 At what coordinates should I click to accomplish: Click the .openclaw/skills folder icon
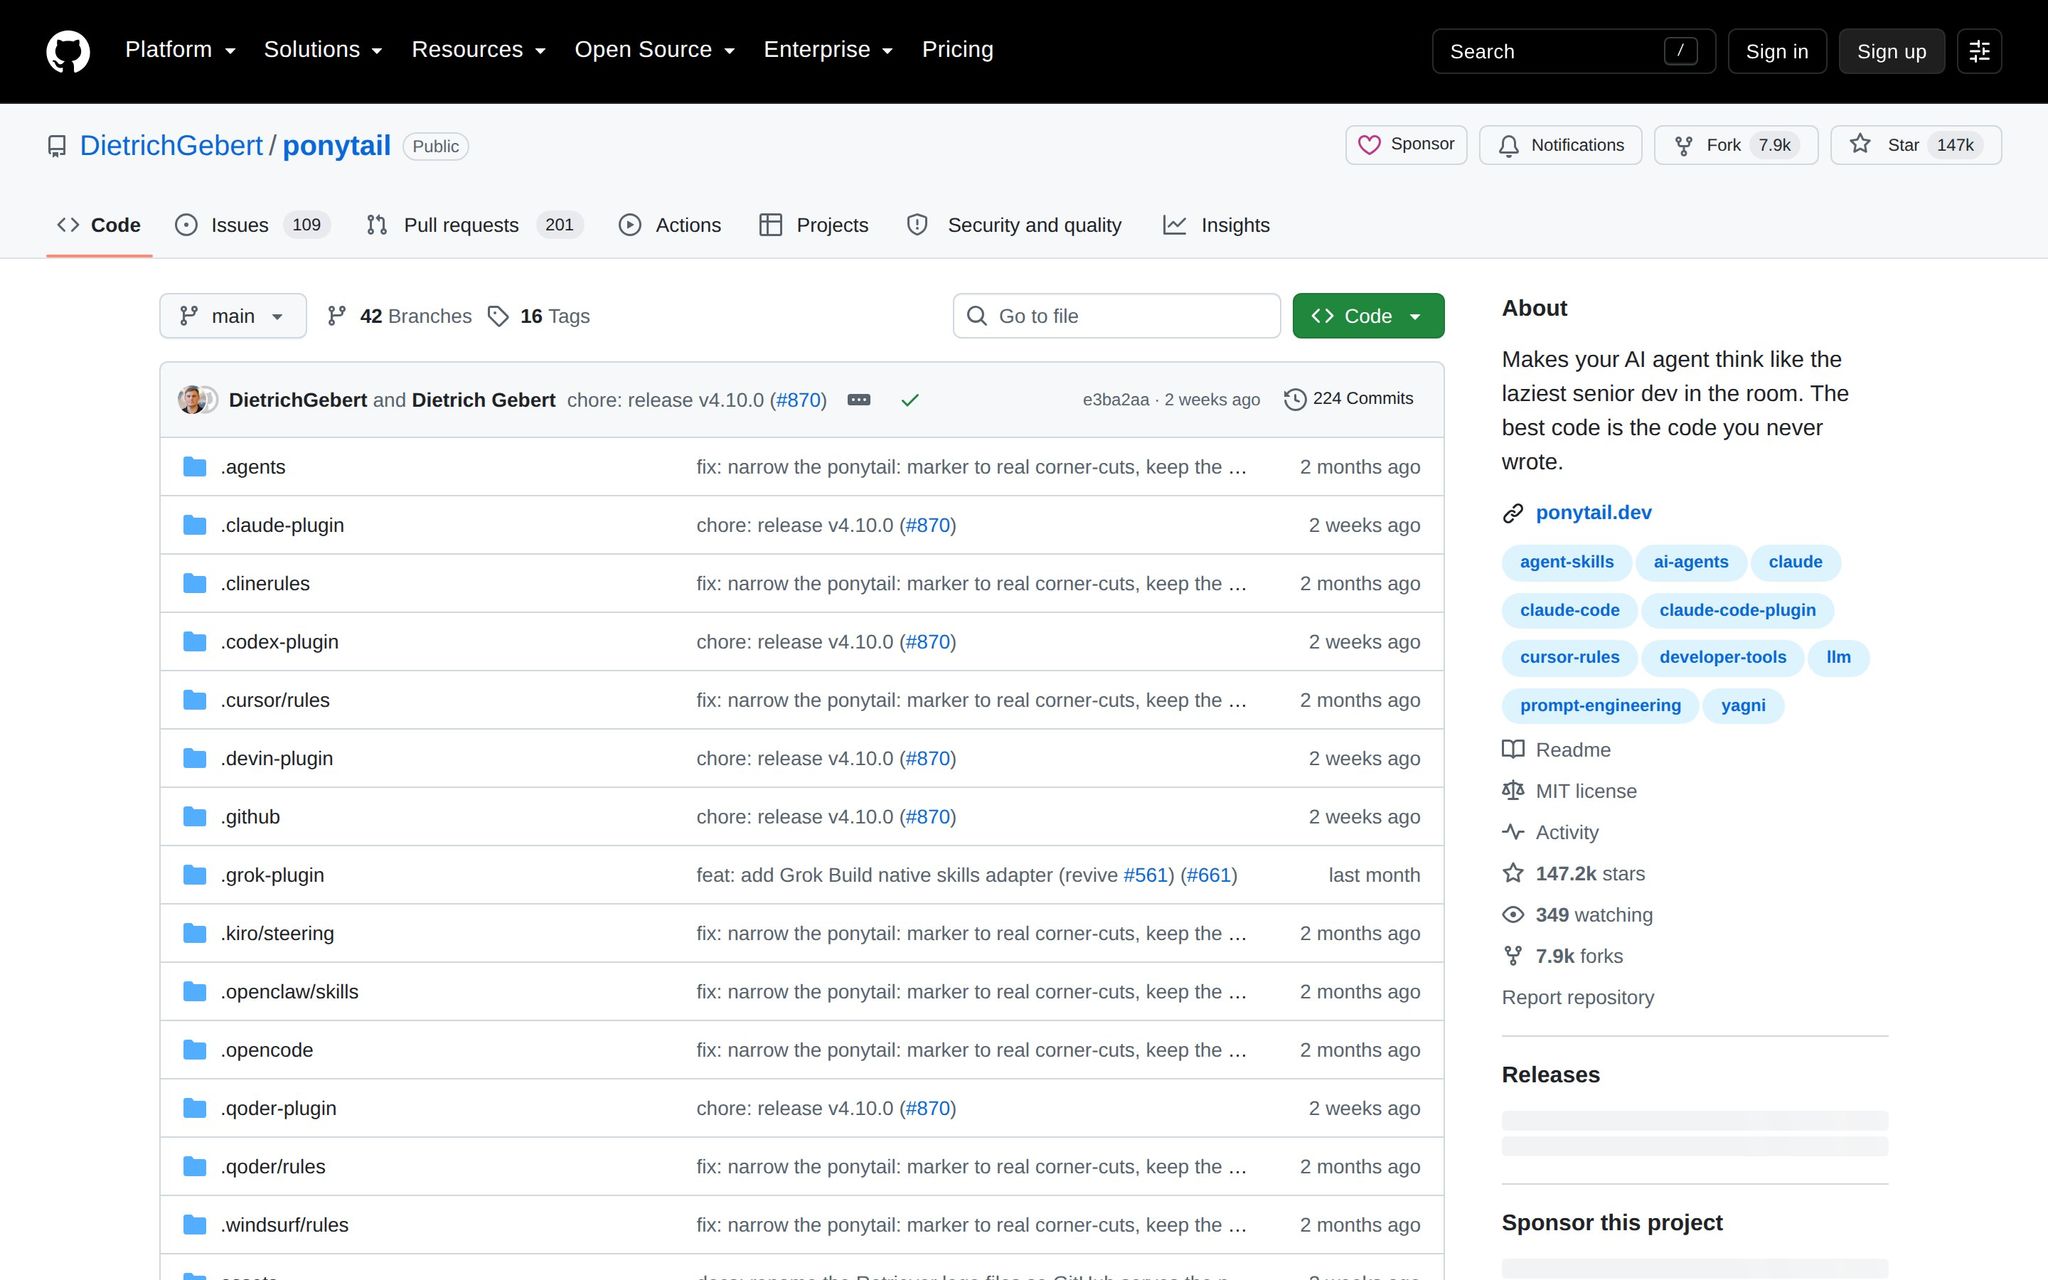195,991
